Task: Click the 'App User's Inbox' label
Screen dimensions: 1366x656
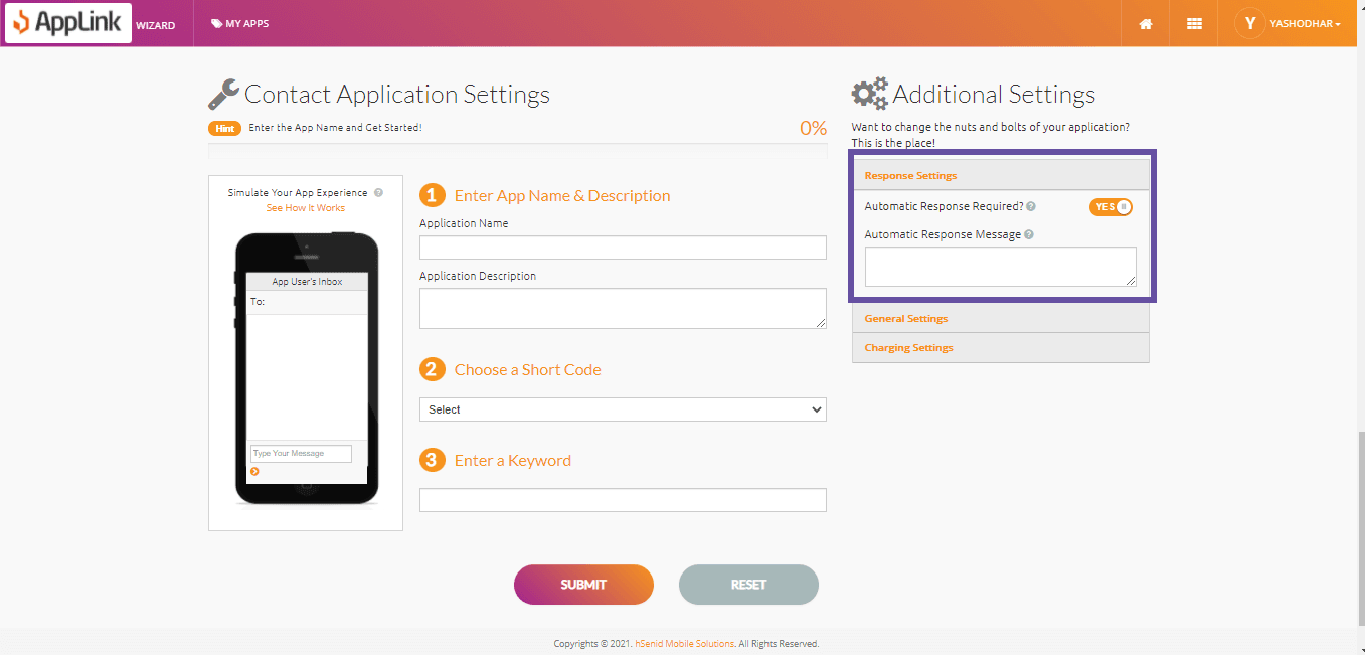Action: pyautogui.click(x=307, y=282)
